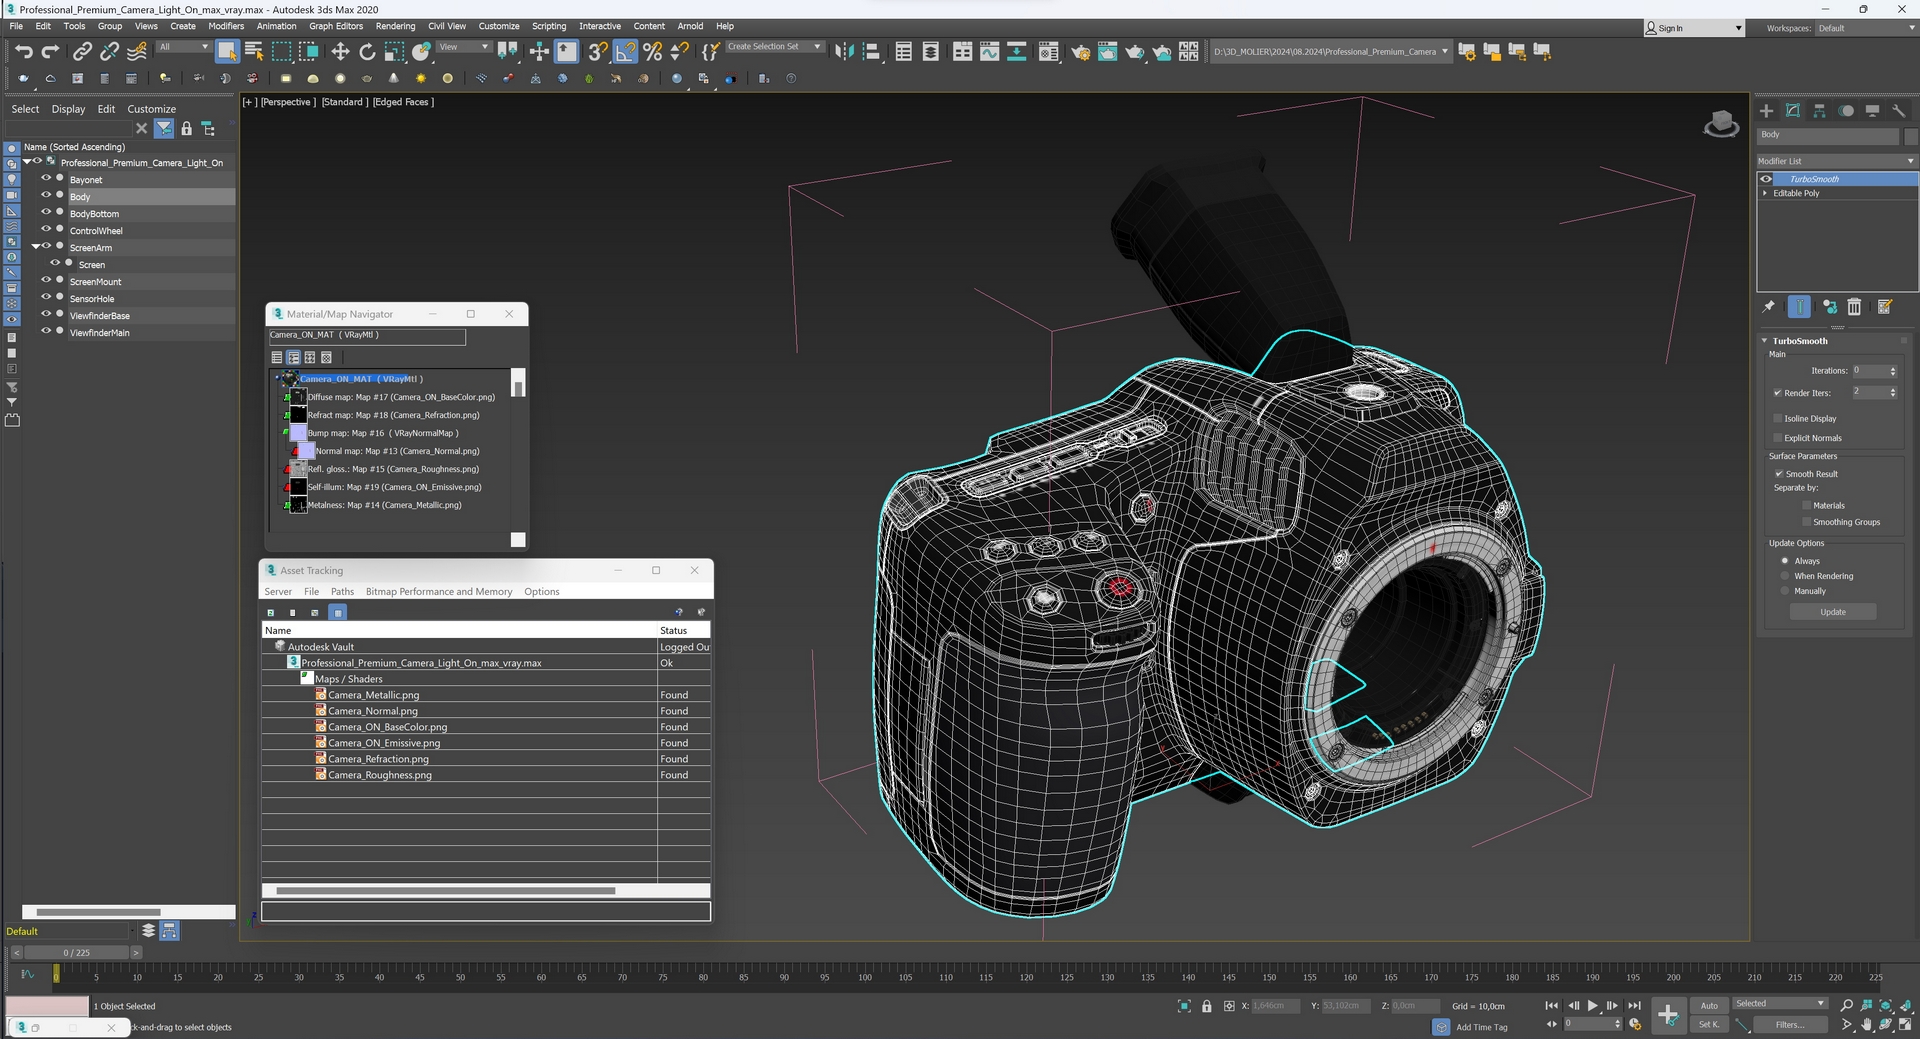Open the key filter Selected dropdown
1920x1039 pixels.
pos(1780,1004)
